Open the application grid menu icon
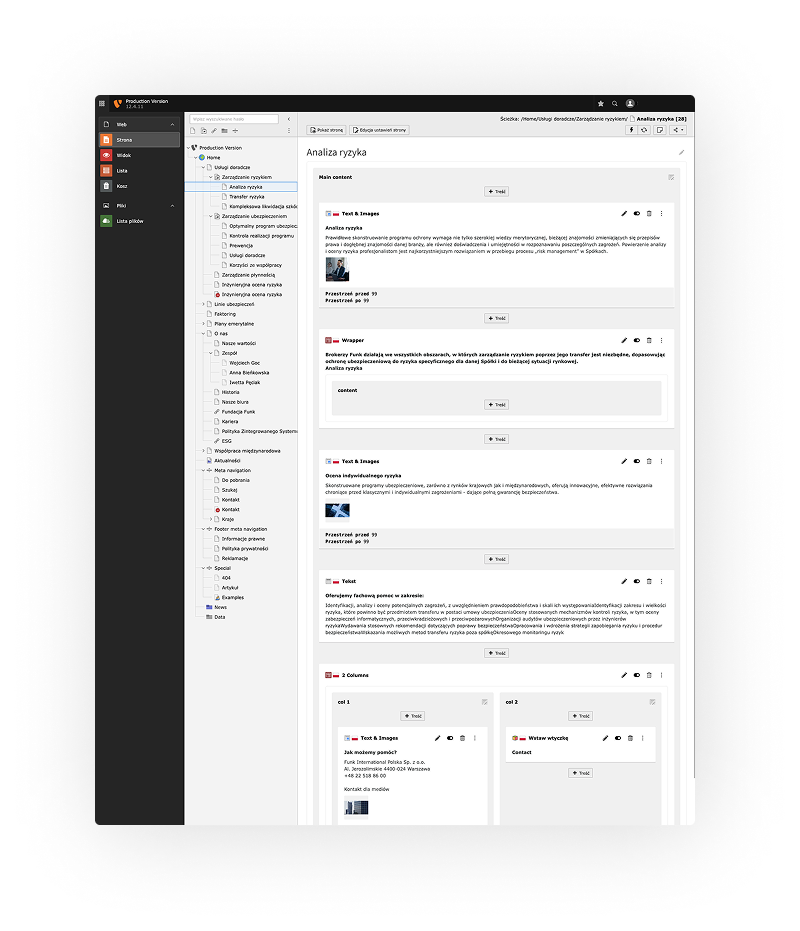The image size is (800, 931). coord(102,103)
